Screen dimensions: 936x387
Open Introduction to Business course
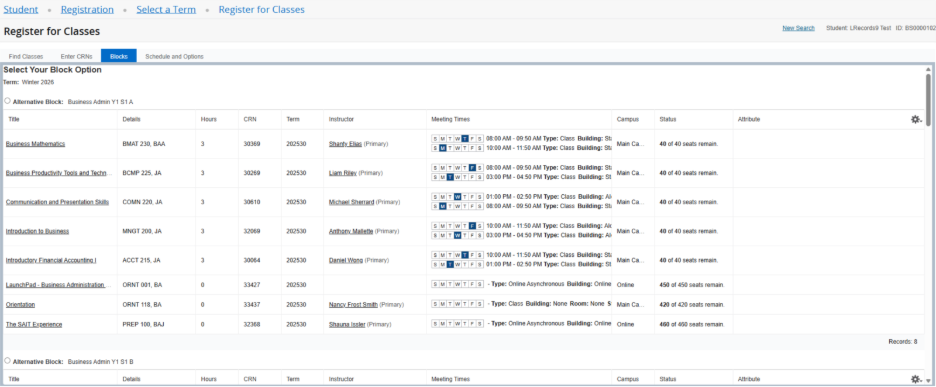coord(37,231)
